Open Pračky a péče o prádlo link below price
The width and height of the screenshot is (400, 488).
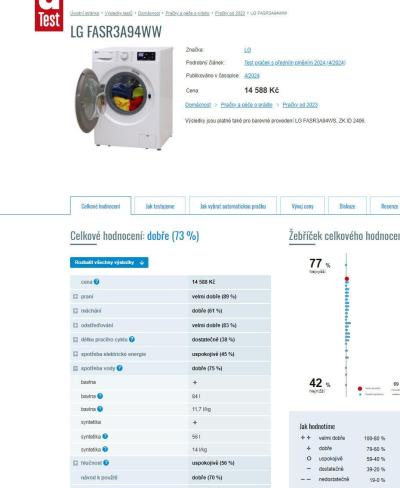point(246,105)
